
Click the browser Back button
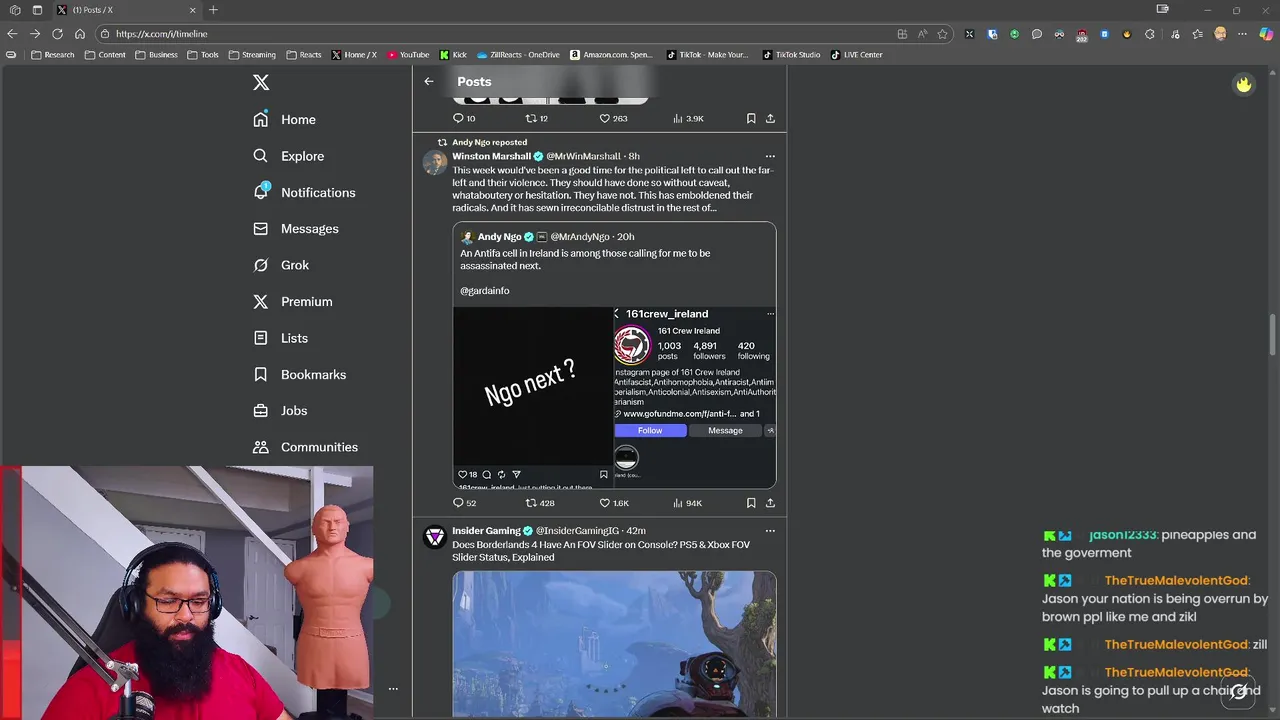[12, 34]
